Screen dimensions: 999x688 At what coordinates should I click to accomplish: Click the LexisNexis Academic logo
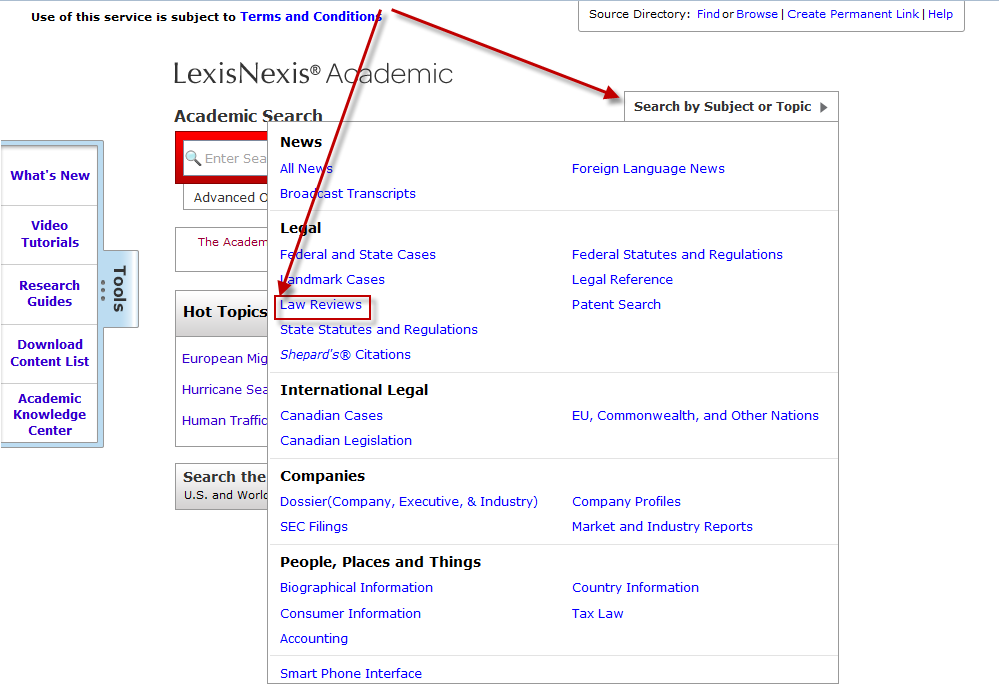313,73
